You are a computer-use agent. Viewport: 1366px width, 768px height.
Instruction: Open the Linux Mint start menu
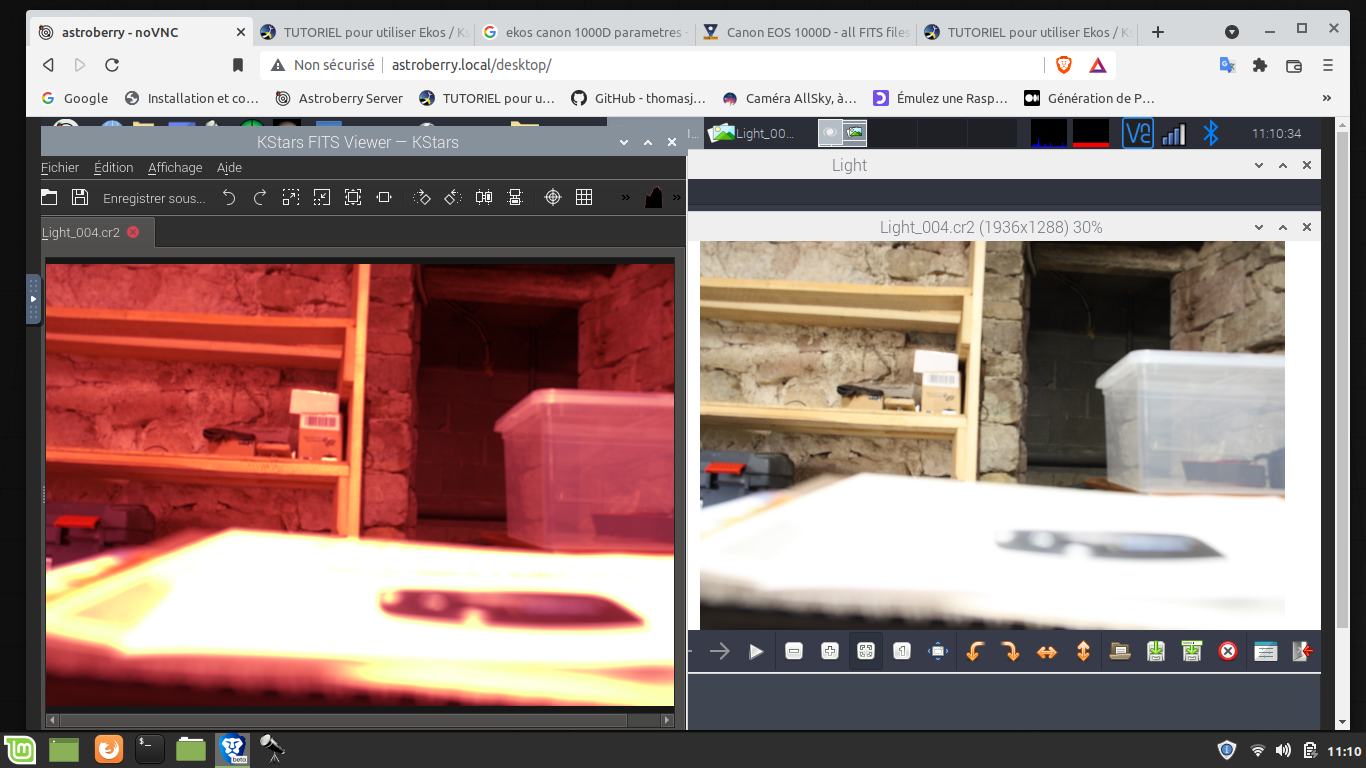(x=20, y=749)
